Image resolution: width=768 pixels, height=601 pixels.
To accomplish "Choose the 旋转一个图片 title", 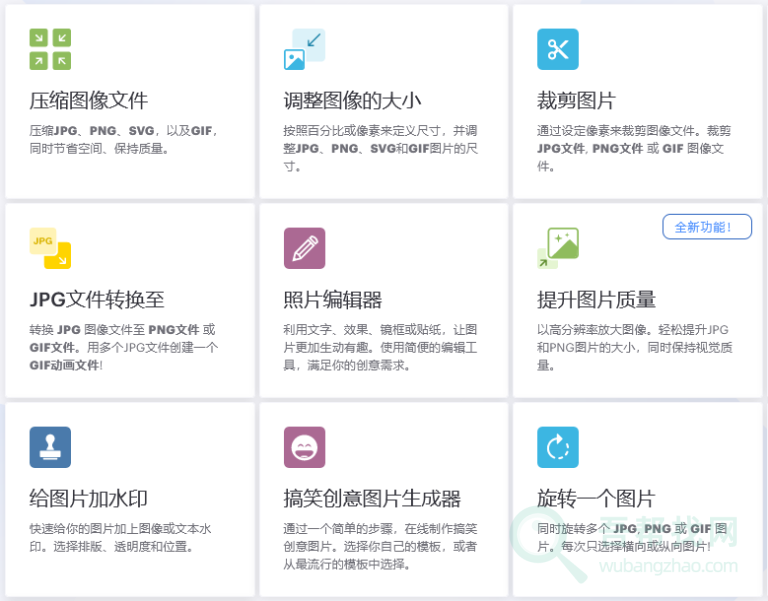I will click(x=596, y=499).
